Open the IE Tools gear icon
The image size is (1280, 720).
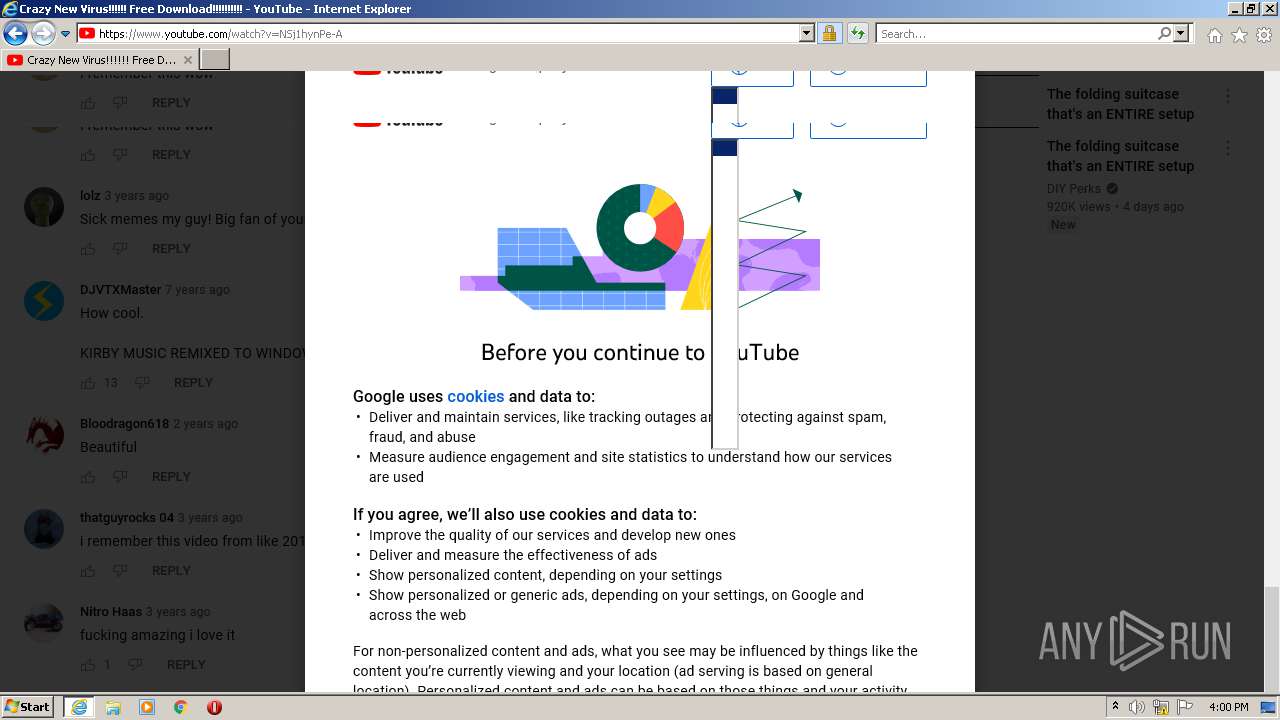pyautogui.click(x=1264, y=35)
